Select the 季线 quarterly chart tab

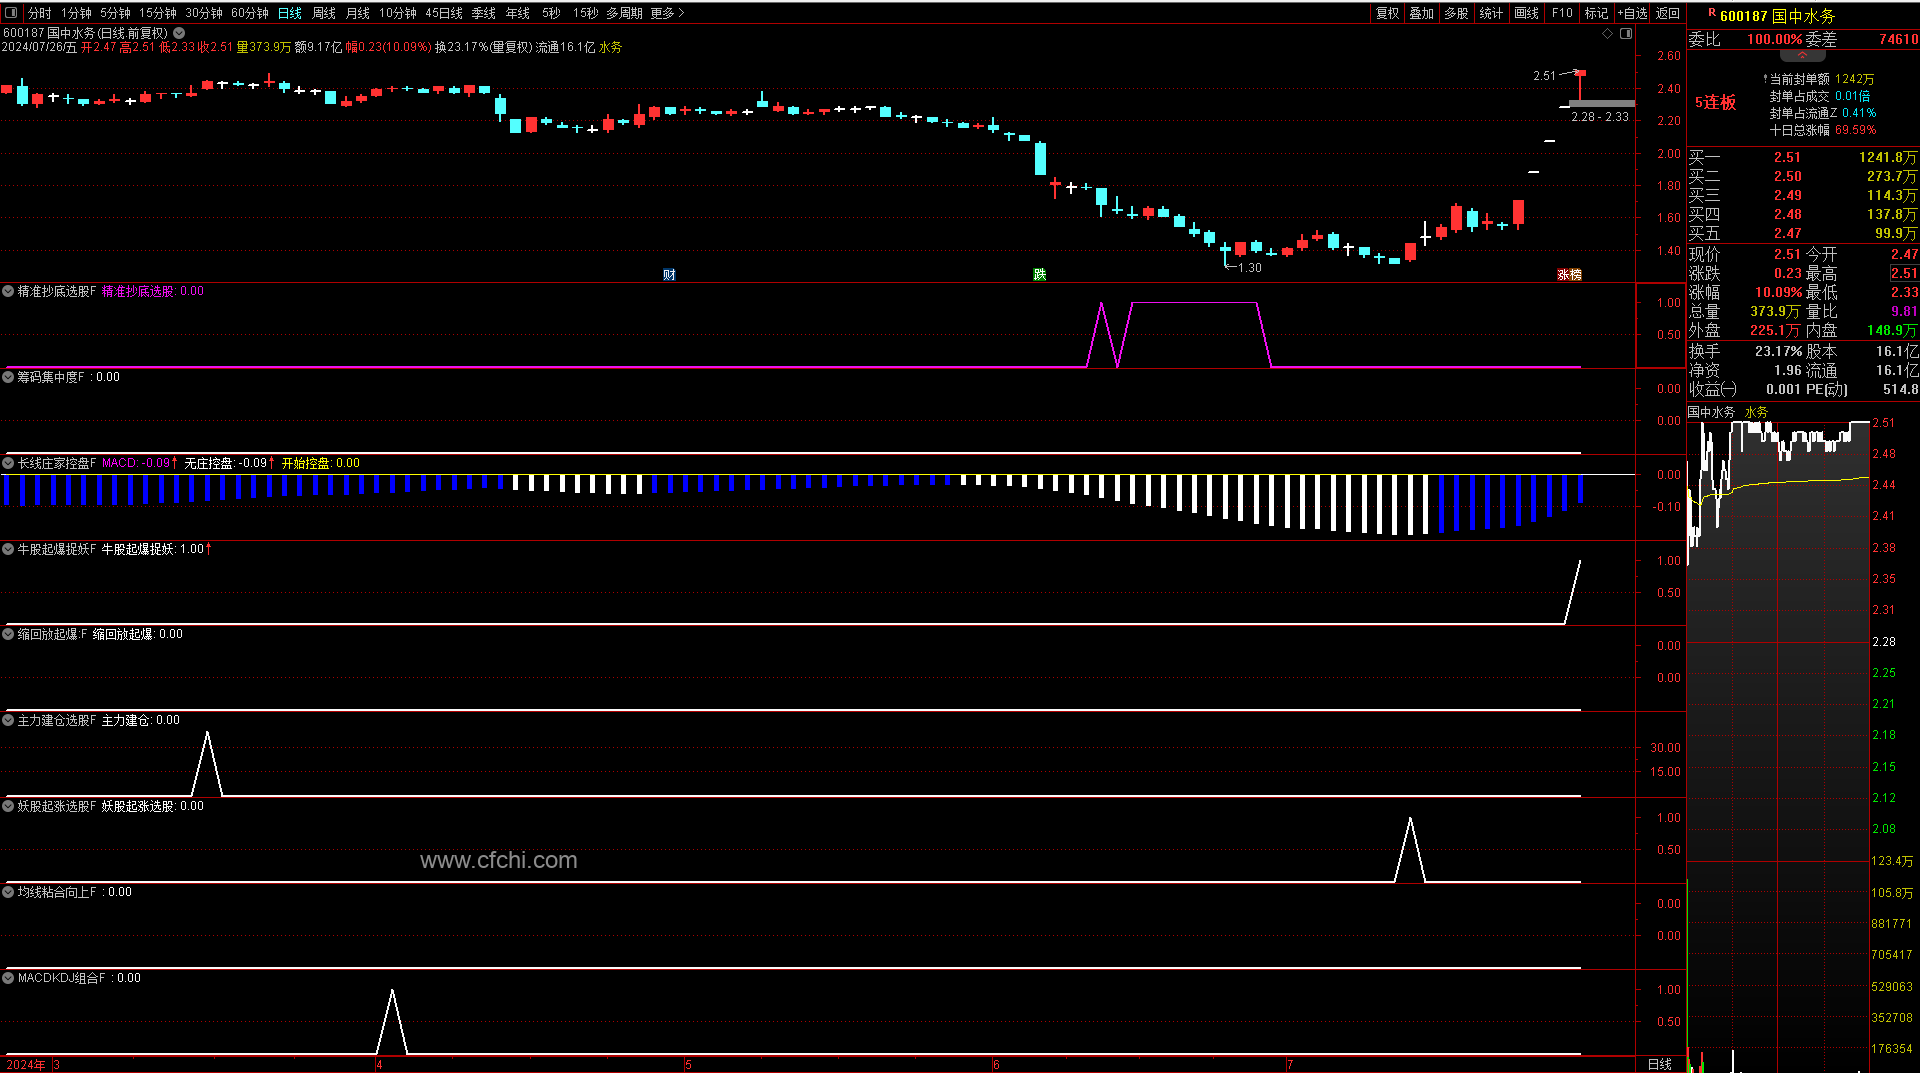[484, 13]
